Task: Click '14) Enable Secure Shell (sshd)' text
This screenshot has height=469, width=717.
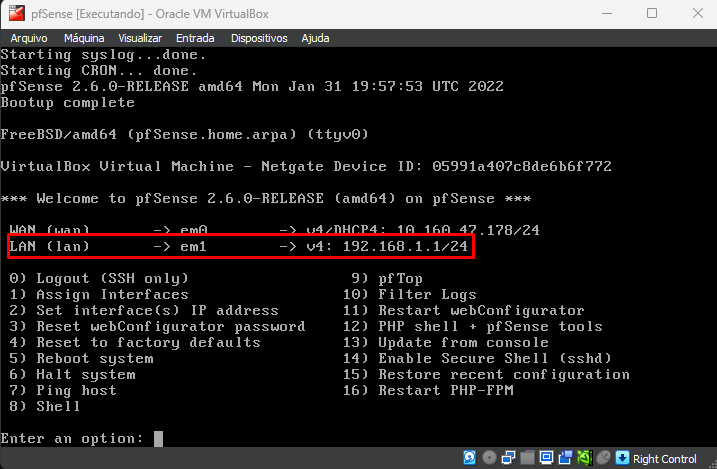Action: (x=477, y=358)
